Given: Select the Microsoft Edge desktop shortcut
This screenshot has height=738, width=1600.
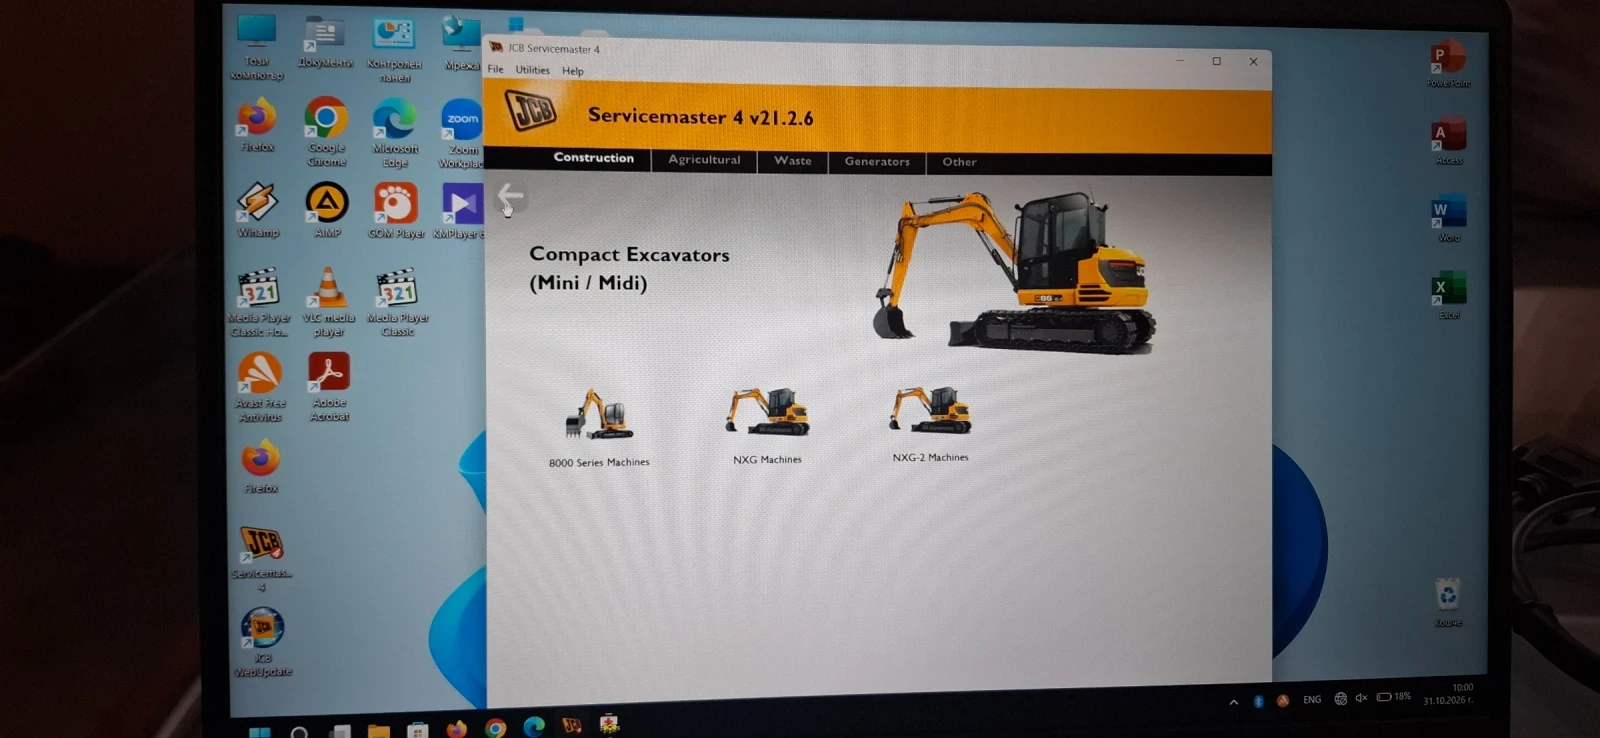Looking at the screenshot, I should [395, 133].
